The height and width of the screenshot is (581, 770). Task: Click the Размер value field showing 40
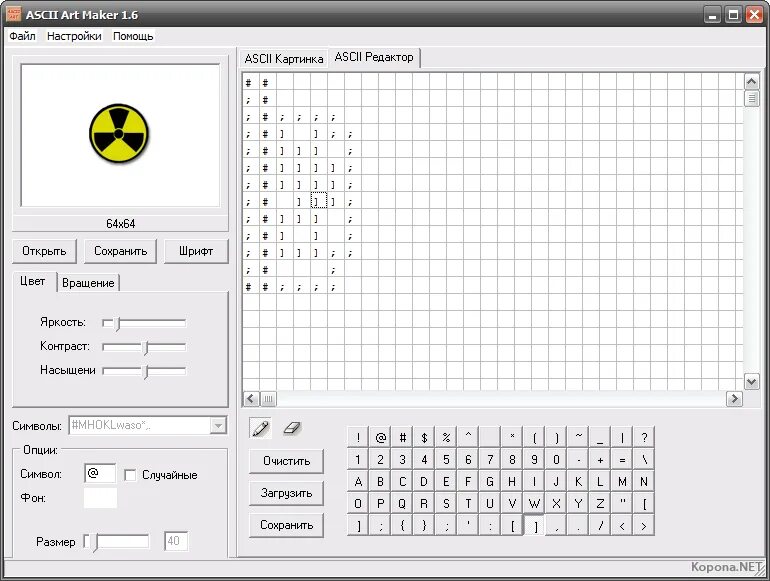click(175, 541)
